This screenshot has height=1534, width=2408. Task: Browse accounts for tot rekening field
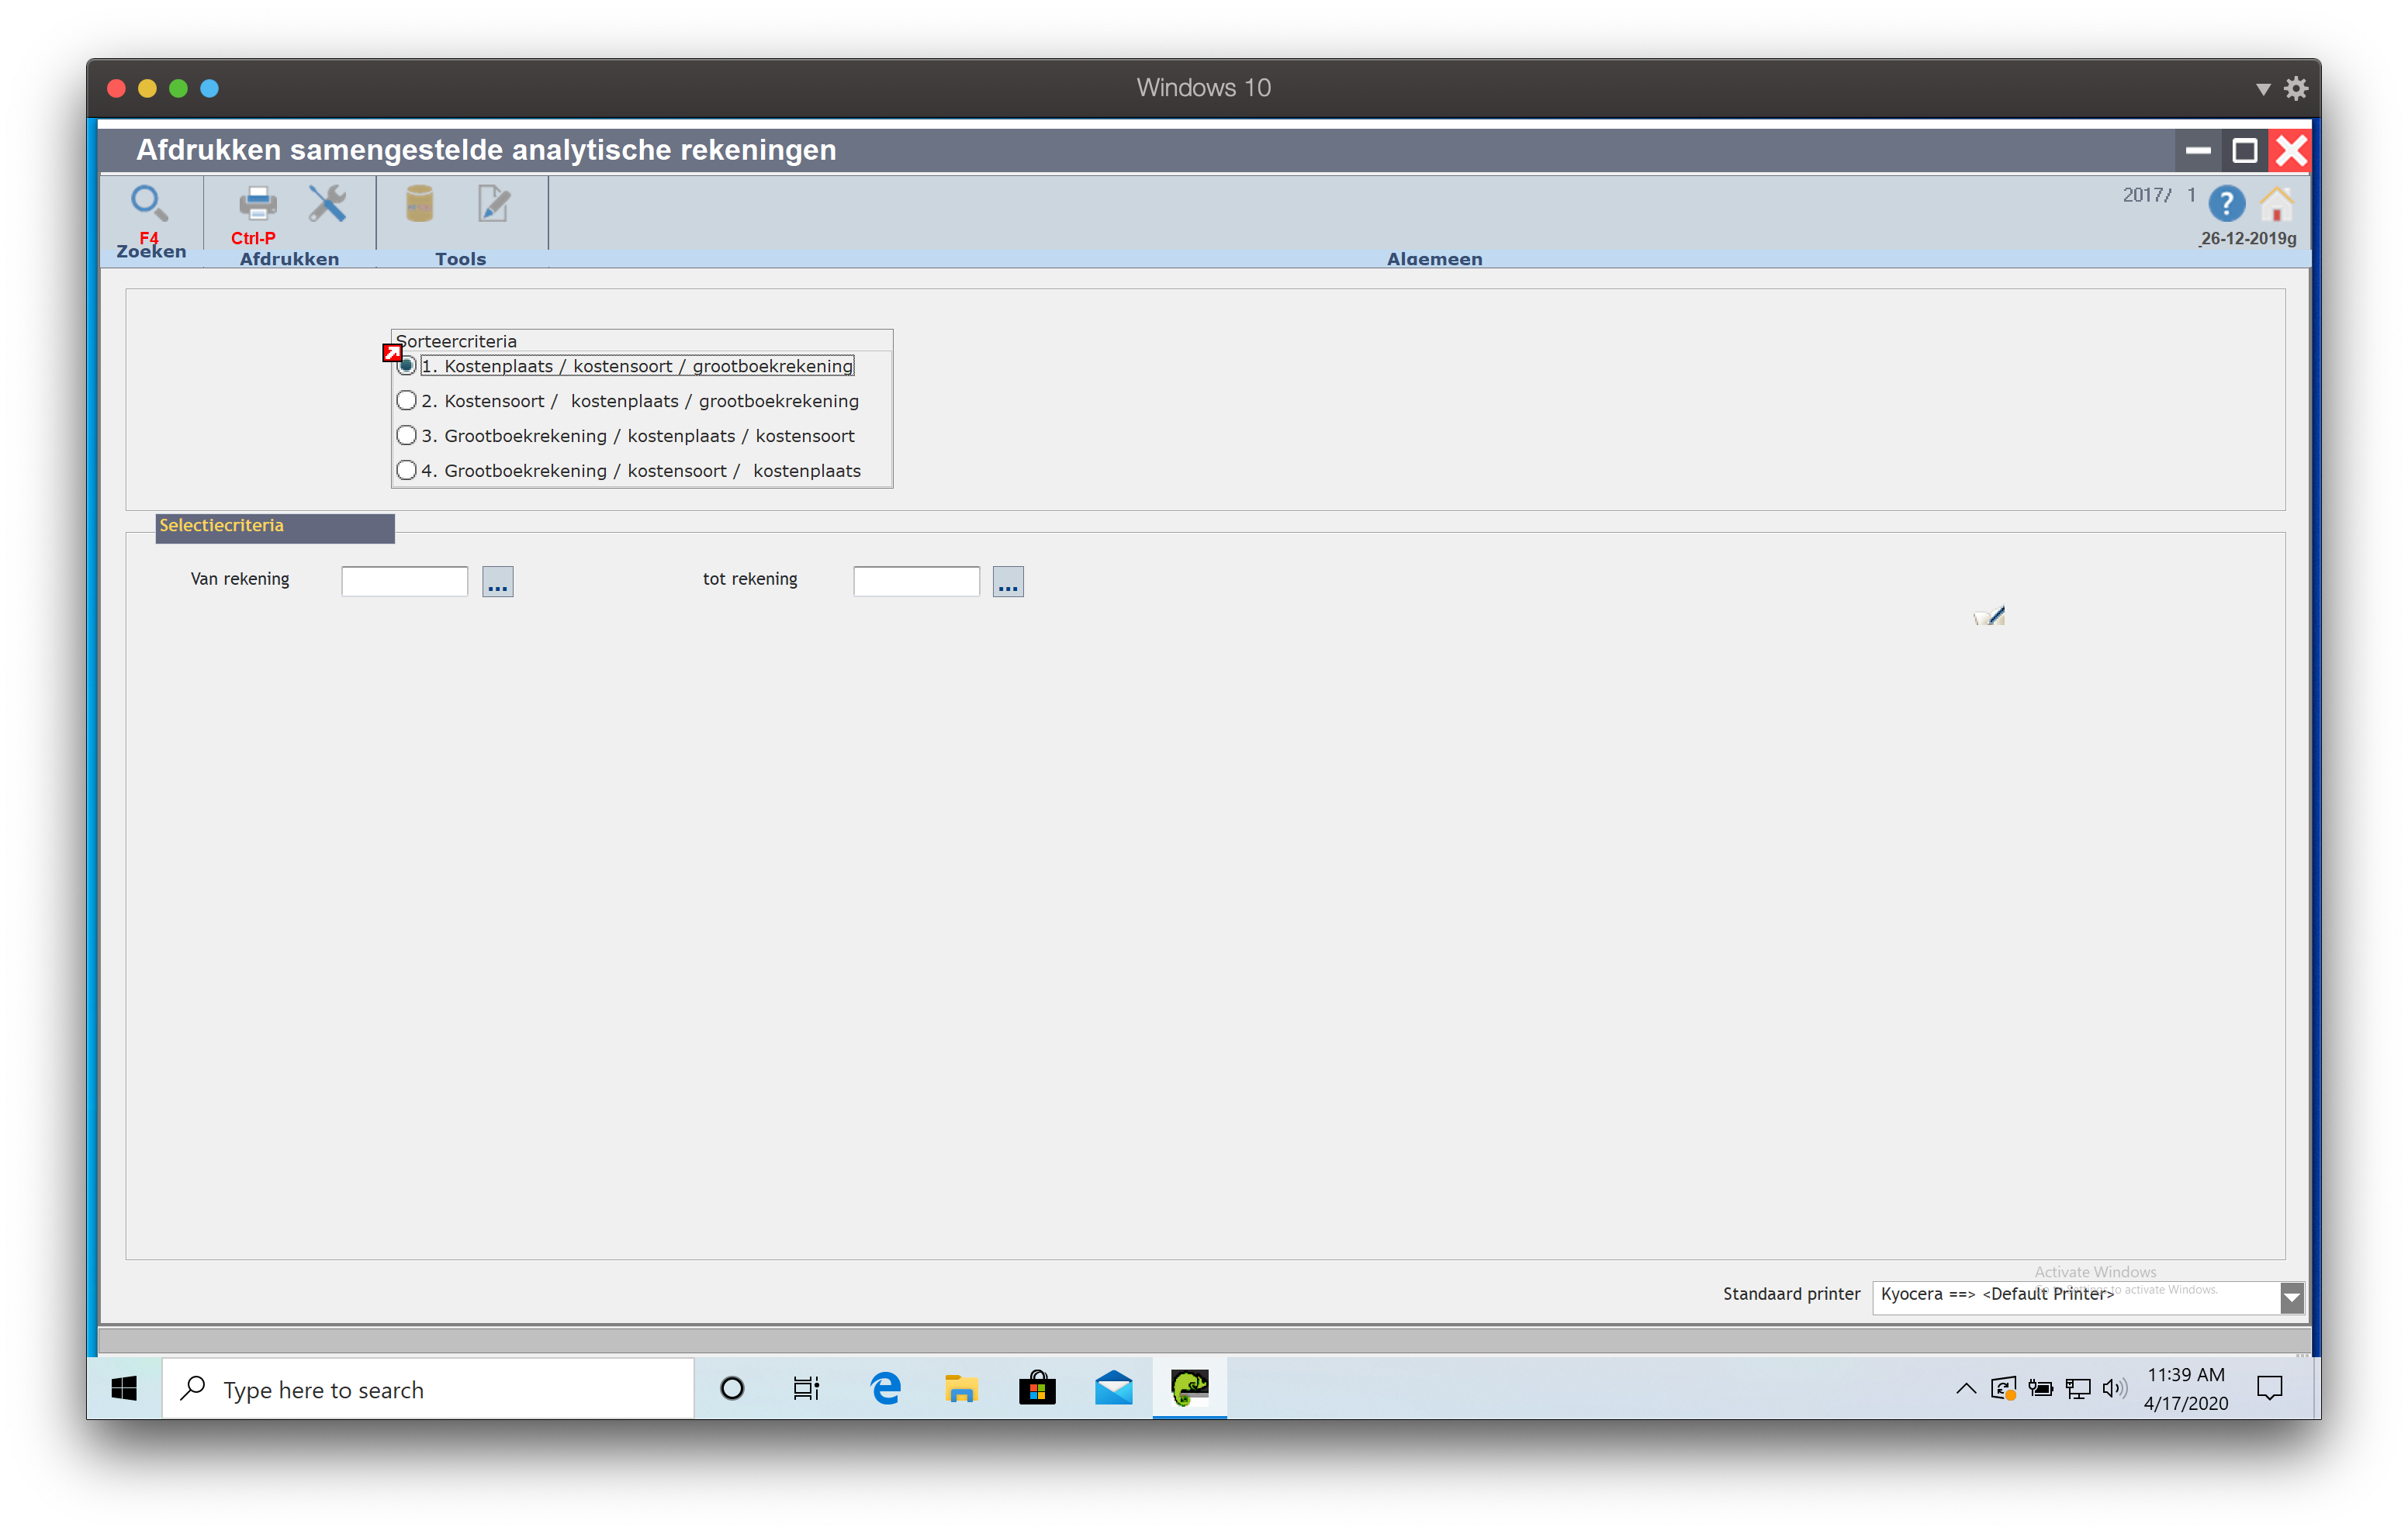[1008, 582]
